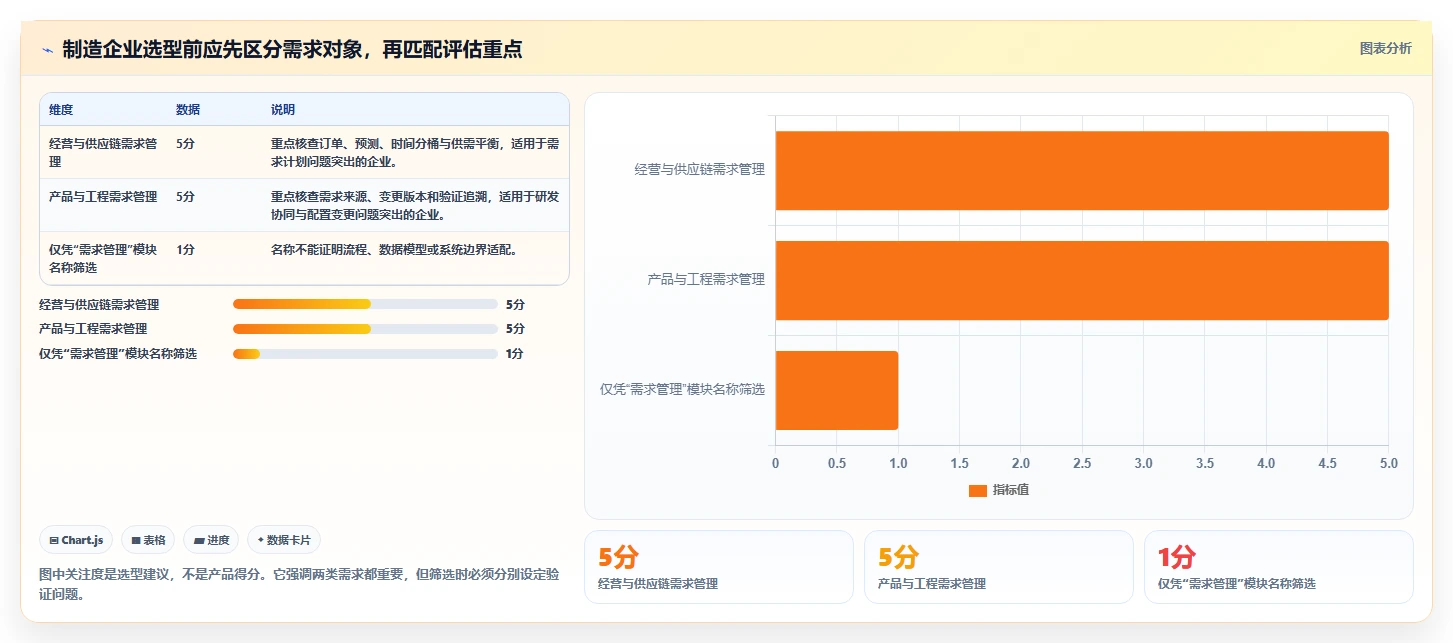This screenshot has height=643, width=1453.
Task: Click chart bar for 仅凭"需求管理"模块名称筛选
Action: pyautogui.click(x=837, y=390)
